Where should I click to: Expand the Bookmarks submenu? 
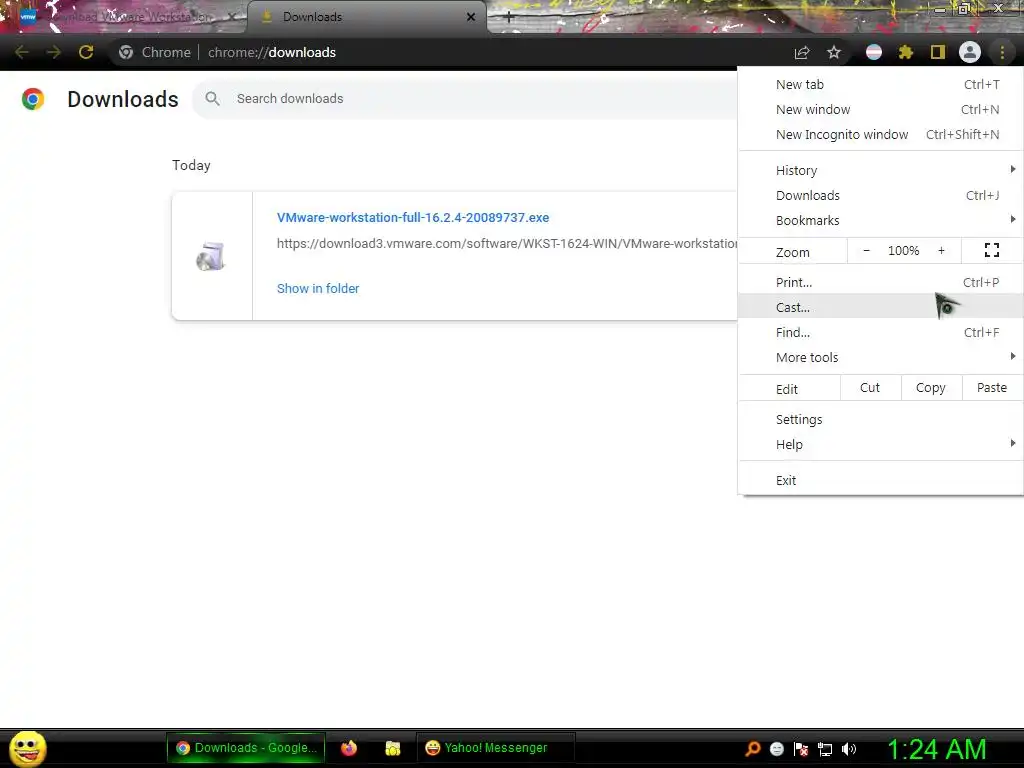880,221
